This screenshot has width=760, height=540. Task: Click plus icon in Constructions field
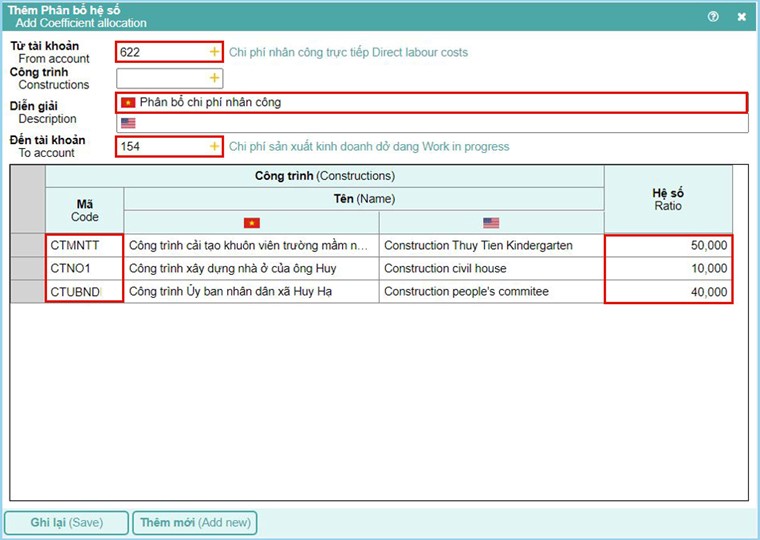coord(213,78)
